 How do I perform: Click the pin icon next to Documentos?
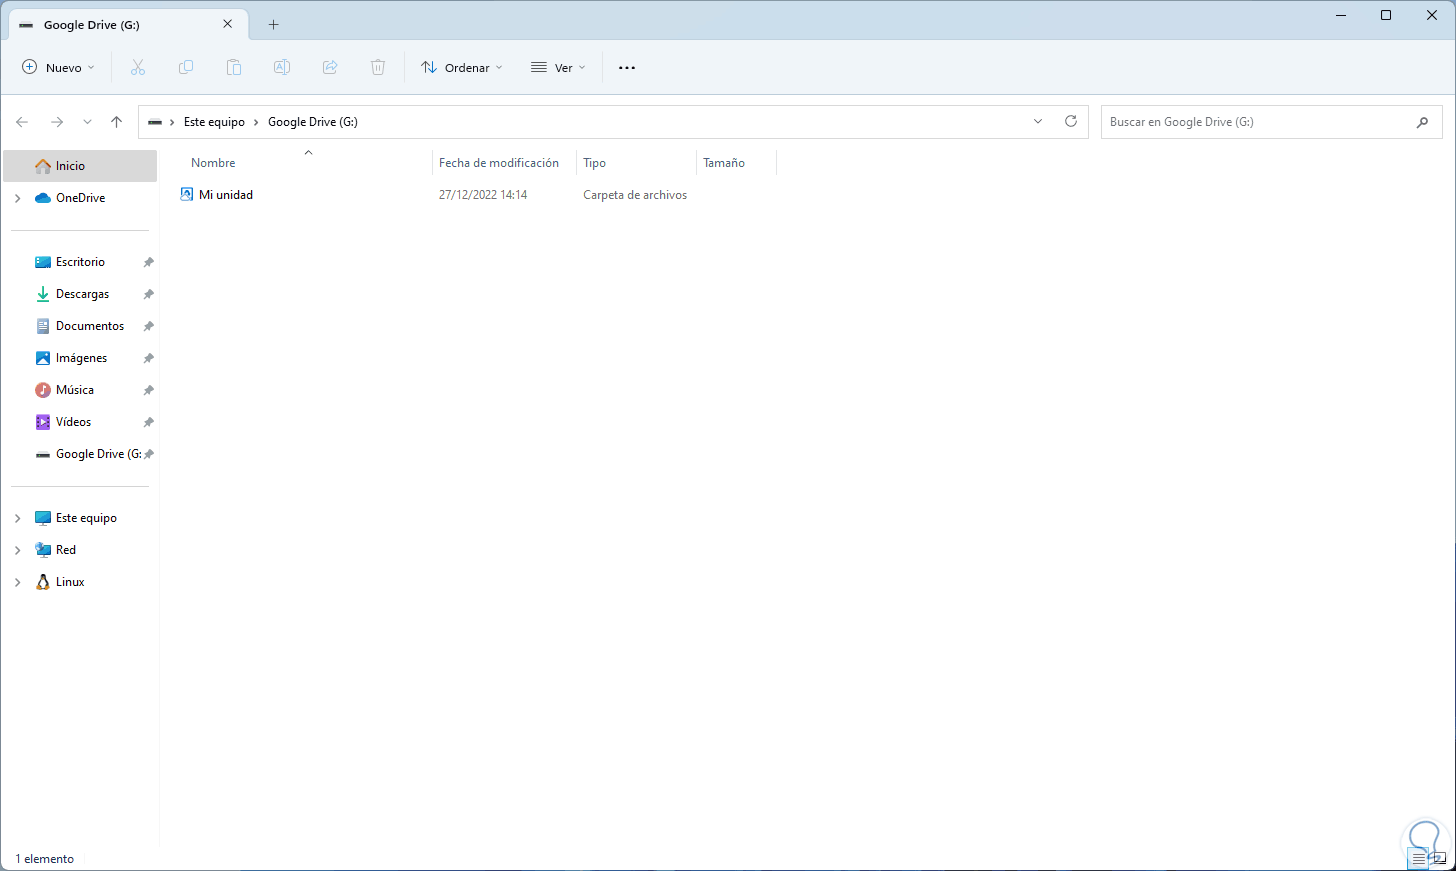pyautogui.click(x=148, y=326)
